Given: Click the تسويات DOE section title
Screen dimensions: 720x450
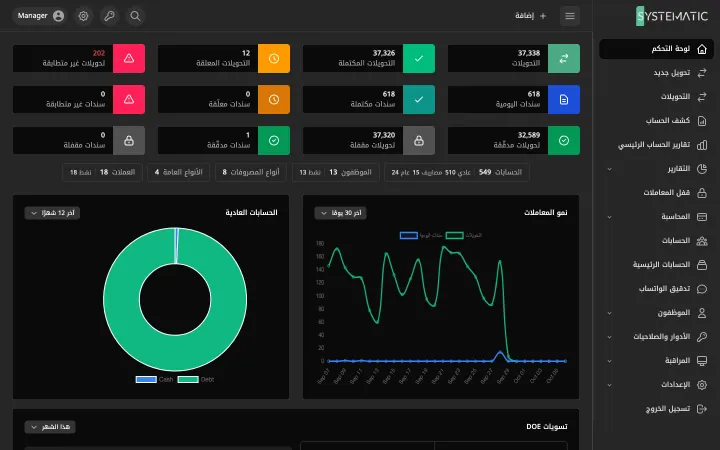Looking at the screenshot, I should tap(546, 427).
